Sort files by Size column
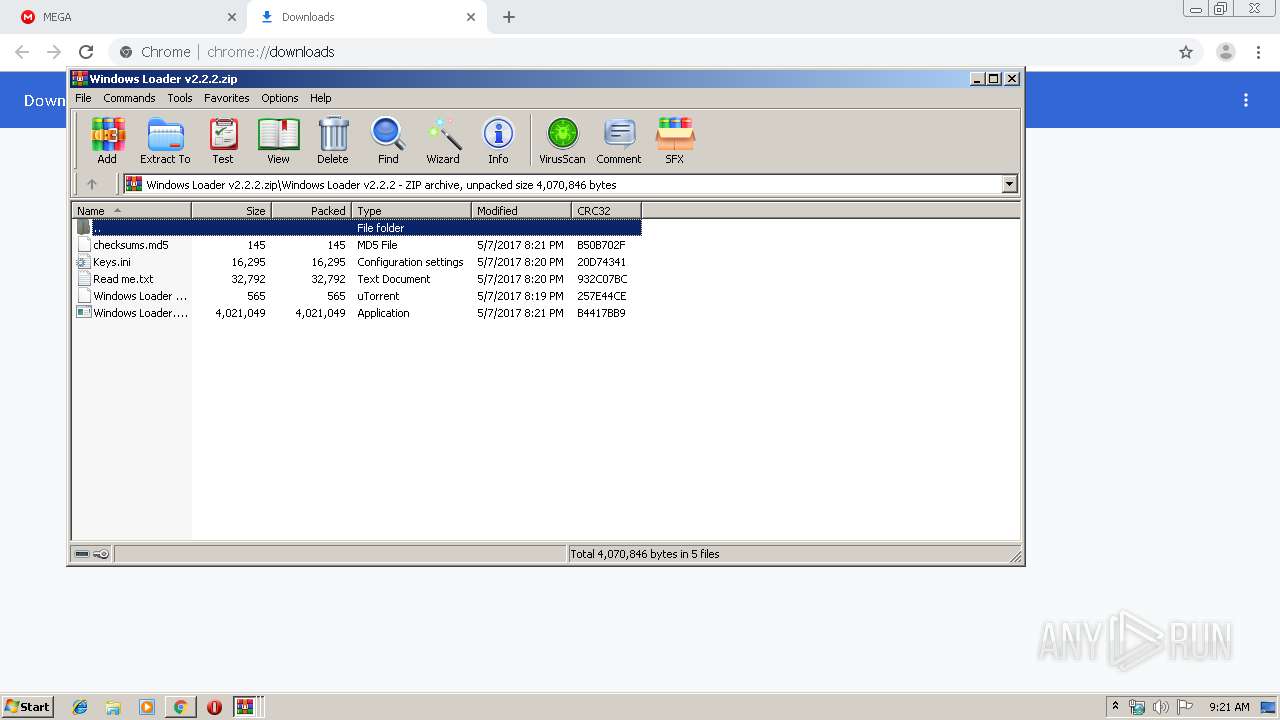This screenshot has height=720, width=1280. [x=231, y=210]
